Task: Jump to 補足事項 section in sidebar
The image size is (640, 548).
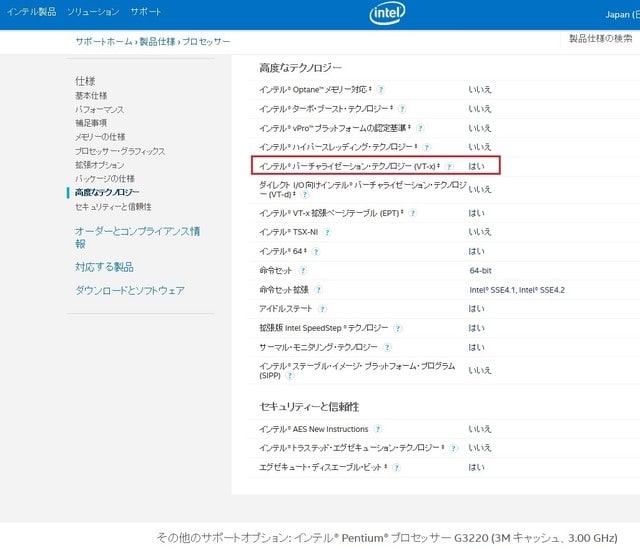Action: tap(91, 123)
